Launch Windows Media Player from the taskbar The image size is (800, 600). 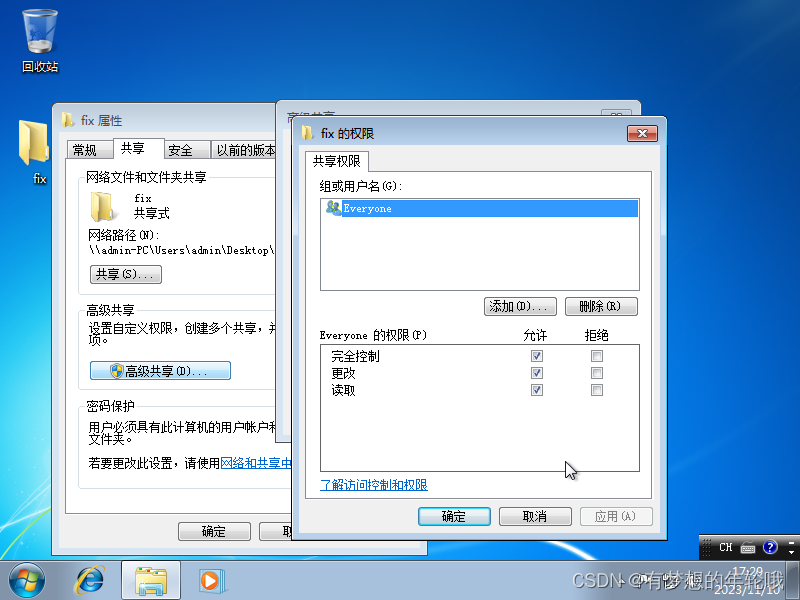click(x=210, y=580)
